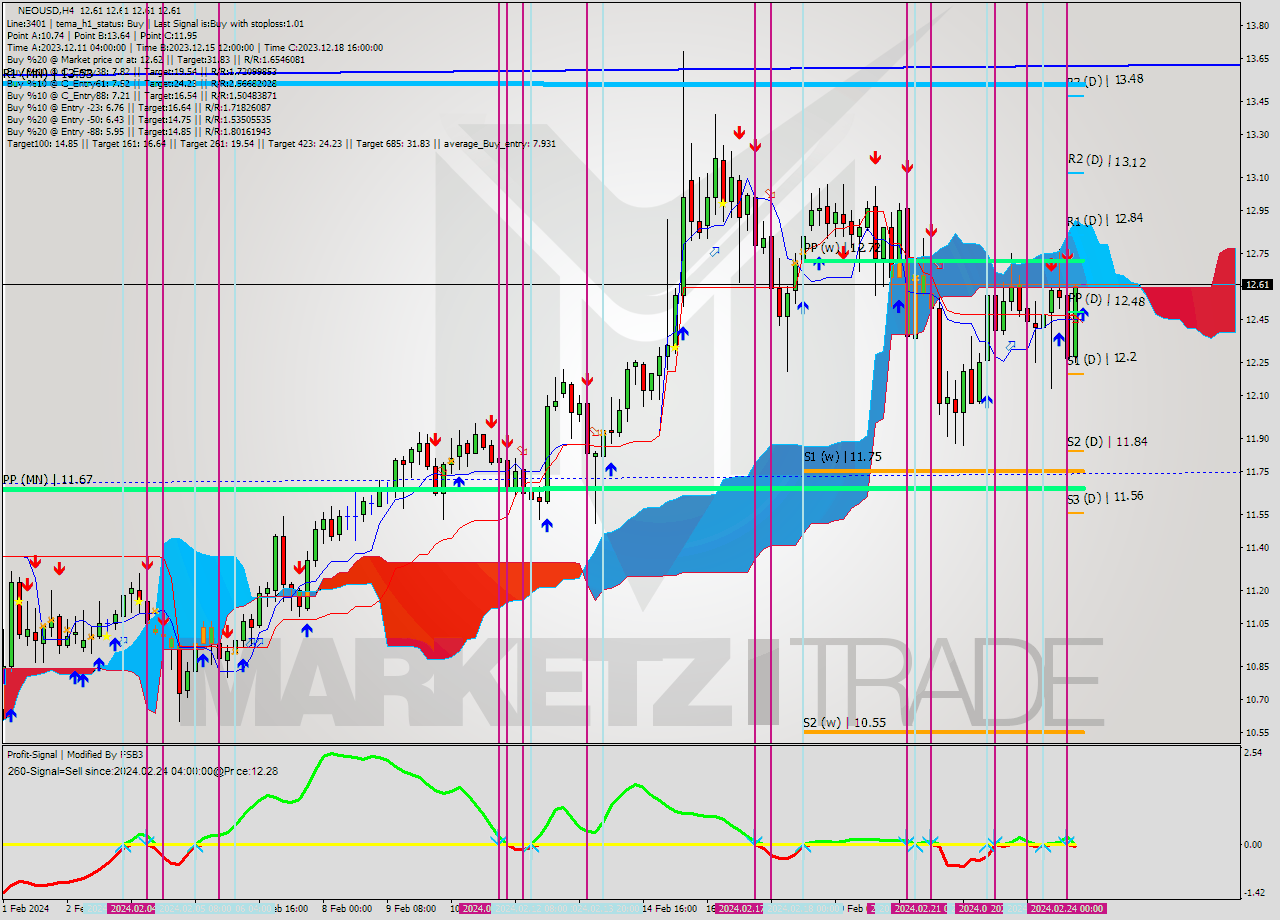Click the 12.95 price axis value
The height and width of the screenshot is (920, 1280).
[x=1256, y=211]
